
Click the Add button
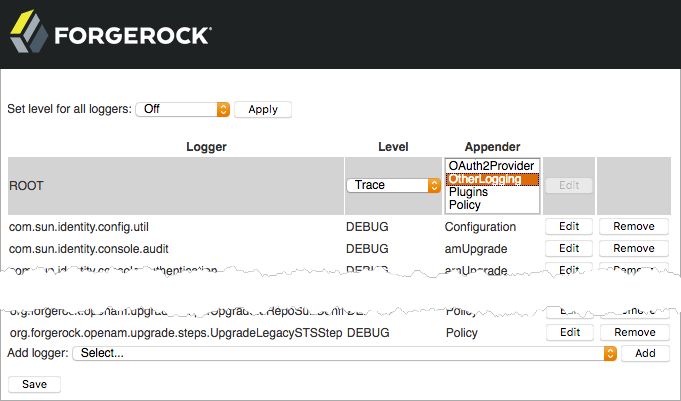pyautogui.click(x=645, y=353)
